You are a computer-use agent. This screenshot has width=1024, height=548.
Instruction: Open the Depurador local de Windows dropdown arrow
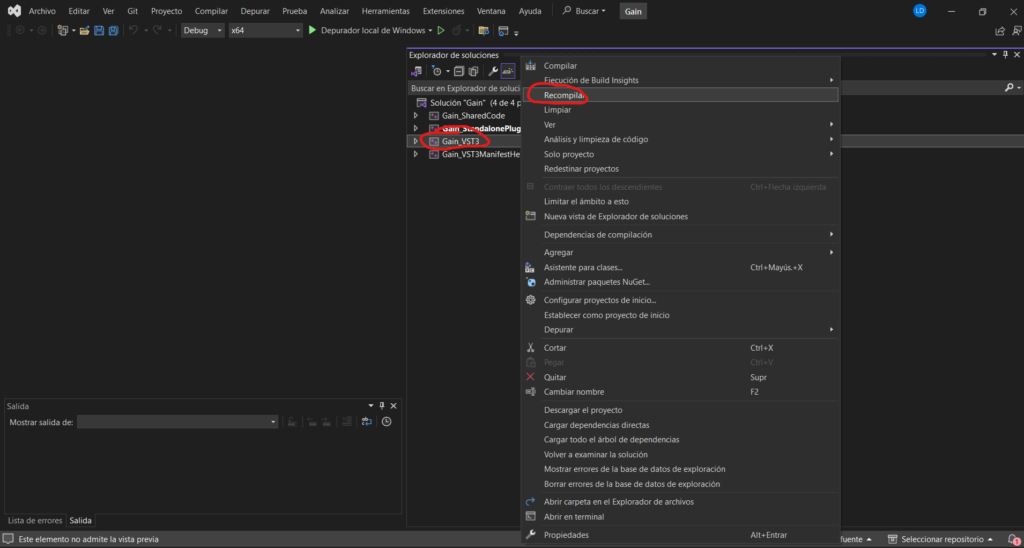point(430,31)
